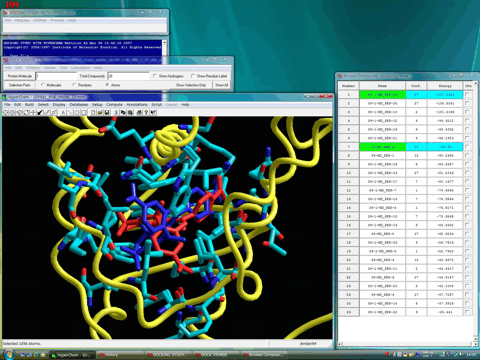Click the Energy column header
This screenshot has height=360, width=480.
(x=445, y=86)
